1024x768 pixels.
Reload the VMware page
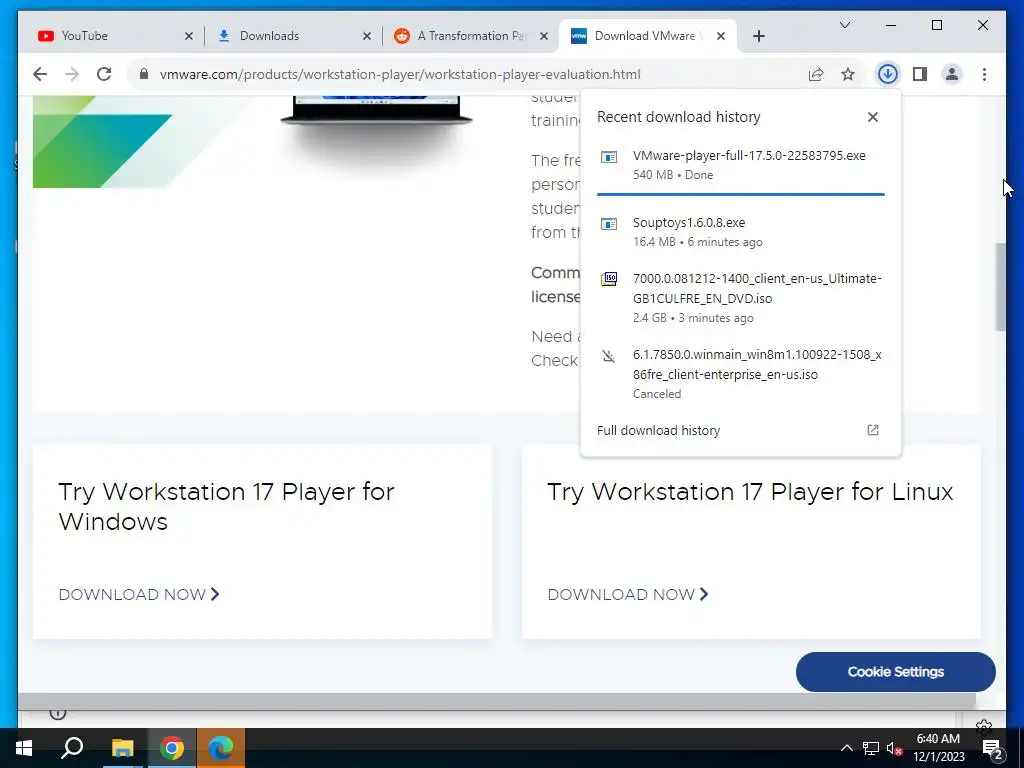[x=104, y=74]
